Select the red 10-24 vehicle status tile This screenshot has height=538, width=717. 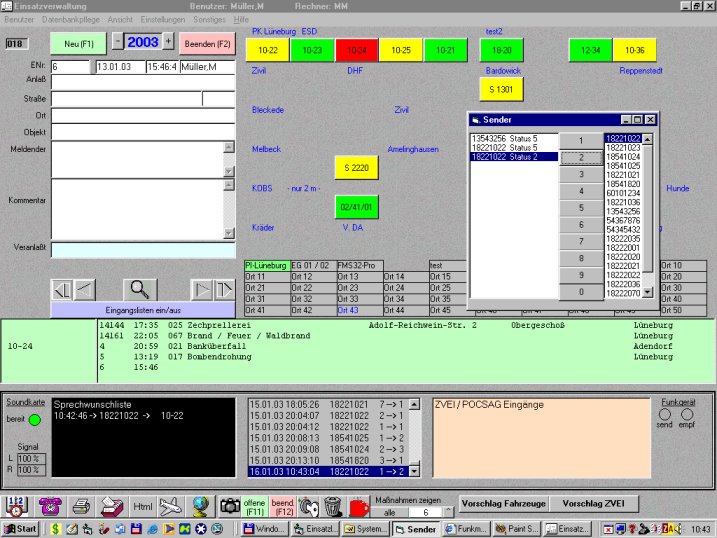[x=355, y=50]
